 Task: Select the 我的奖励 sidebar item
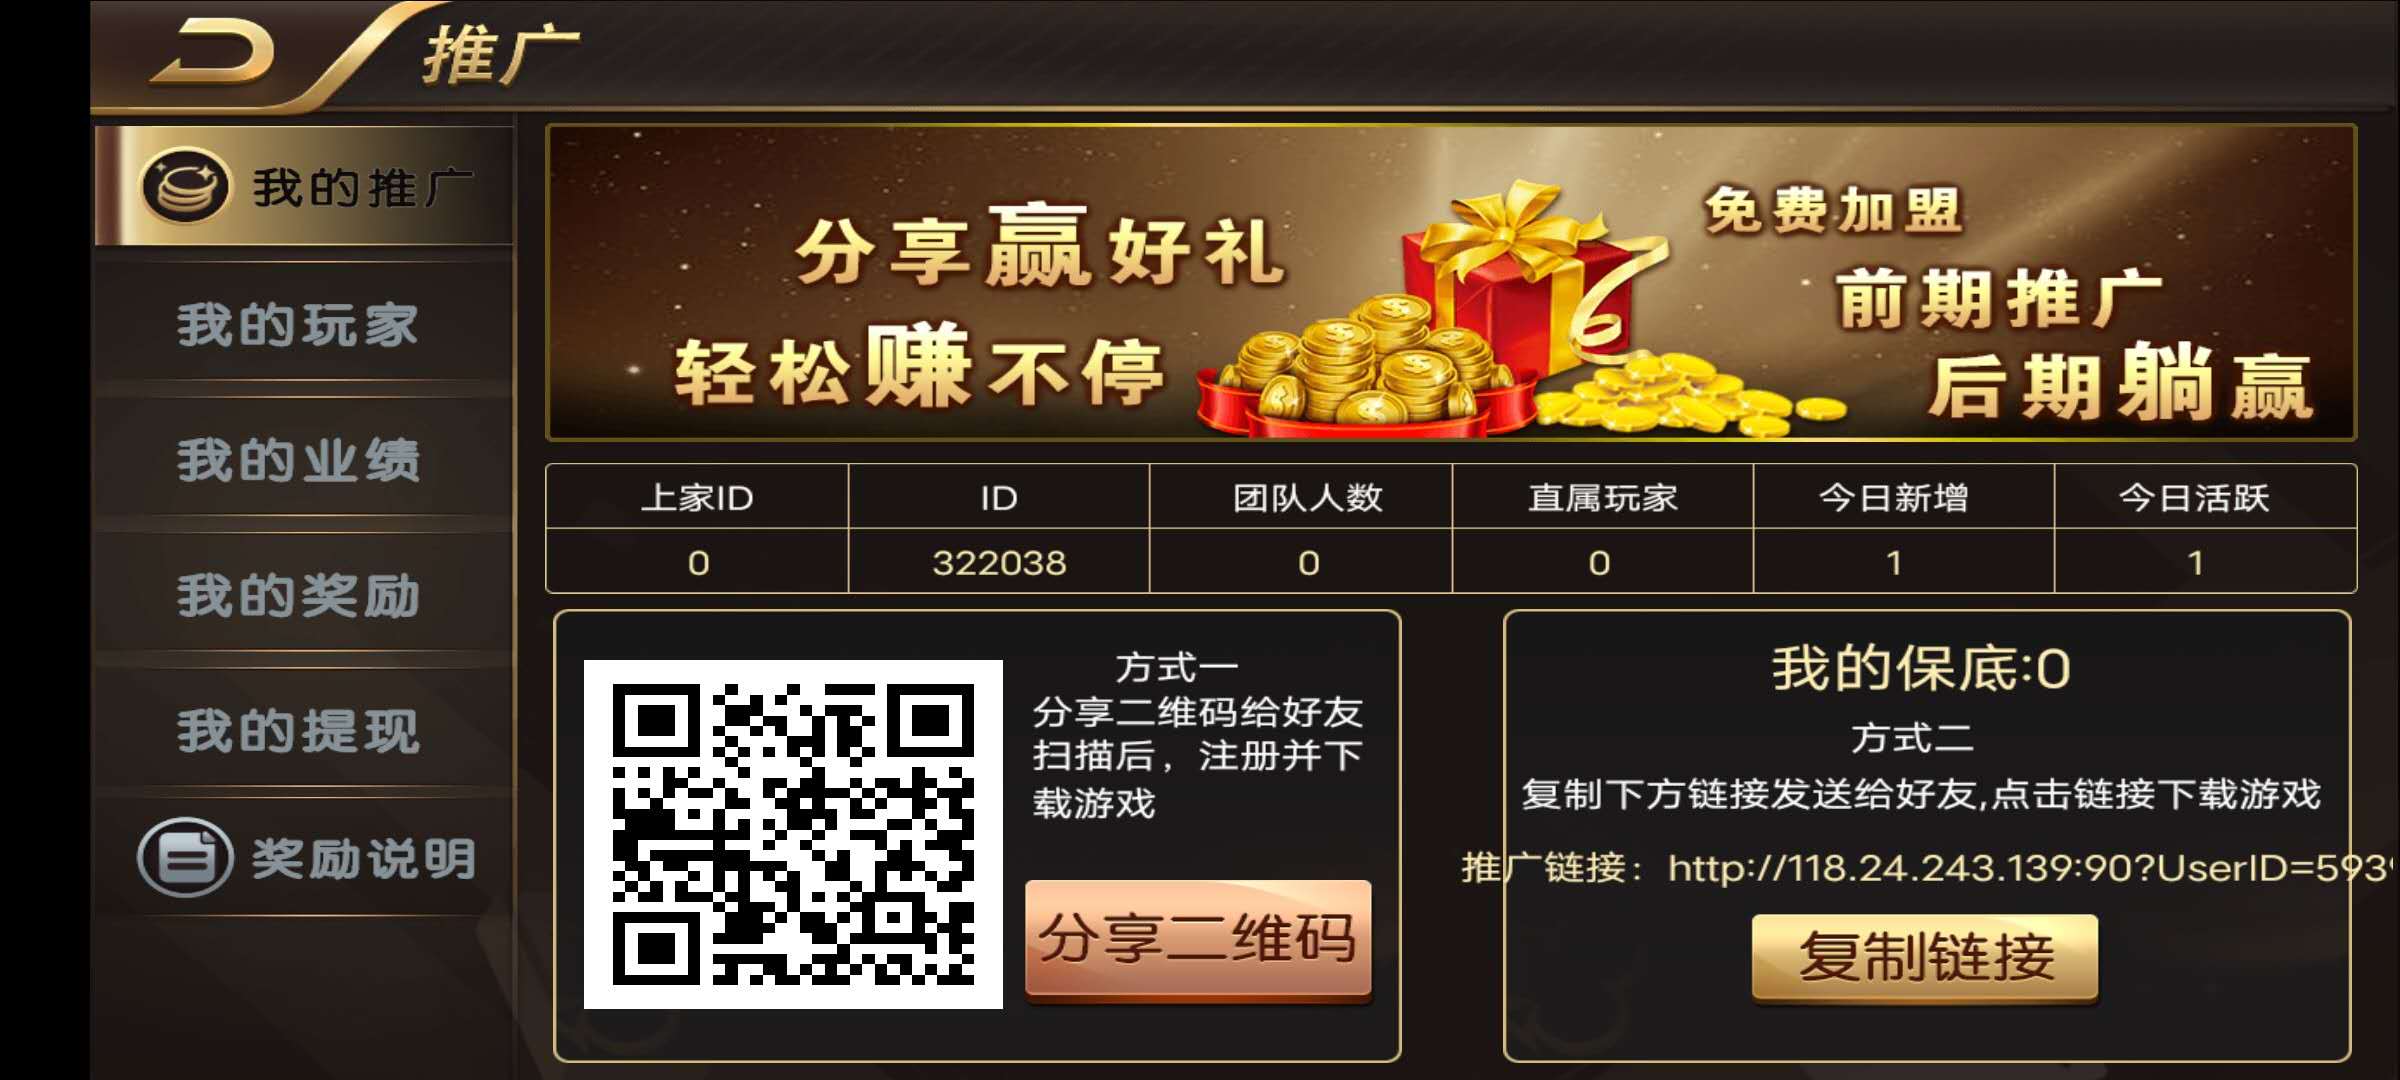(299, 596)
